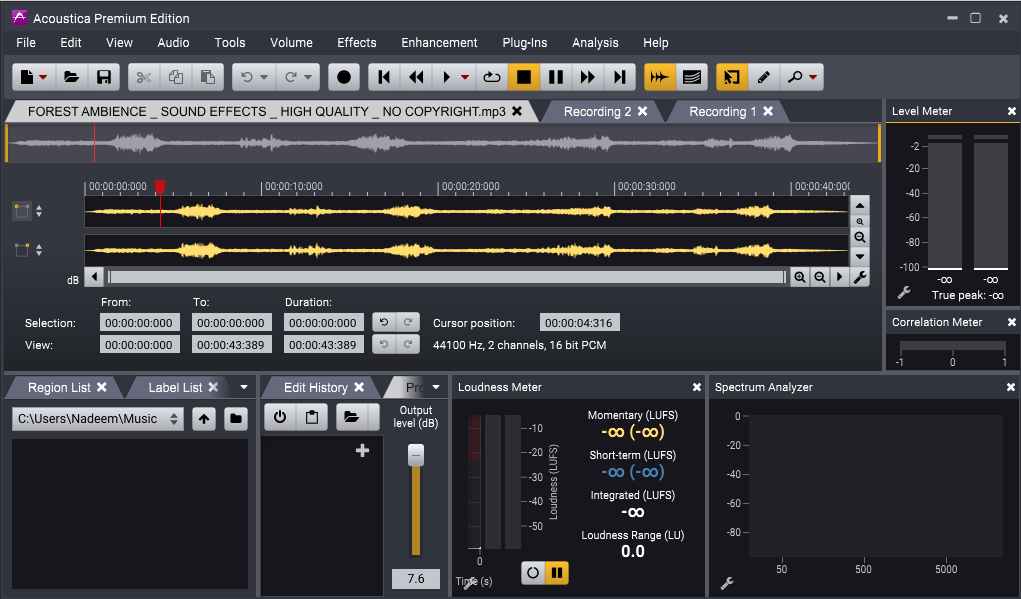Open the Plug-Ins menu

(x=525, y=42)
